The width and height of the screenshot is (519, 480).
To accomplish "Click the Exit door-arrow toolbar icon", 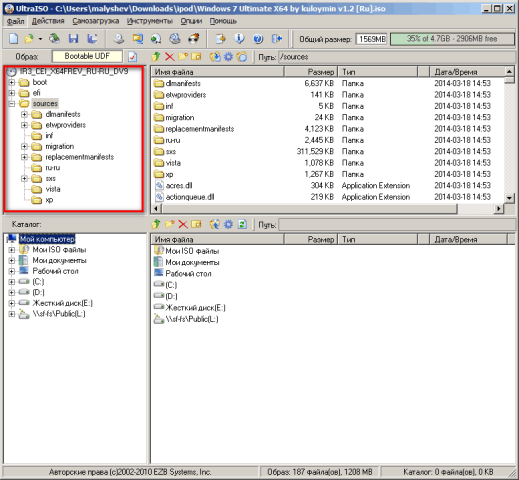I will pyautogui.click(x=277, y=39).
